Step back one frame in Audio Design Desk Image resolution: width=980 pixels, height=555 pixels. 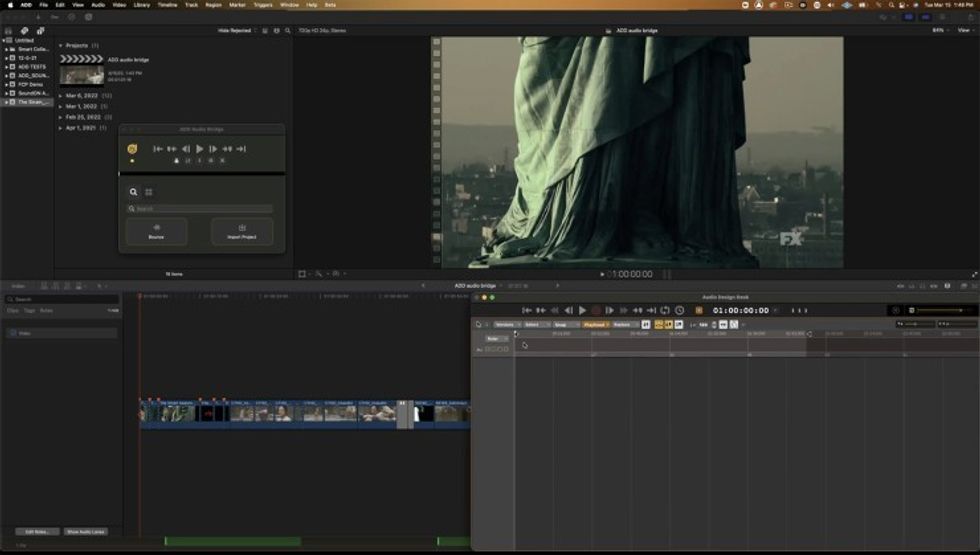point(568,310)
